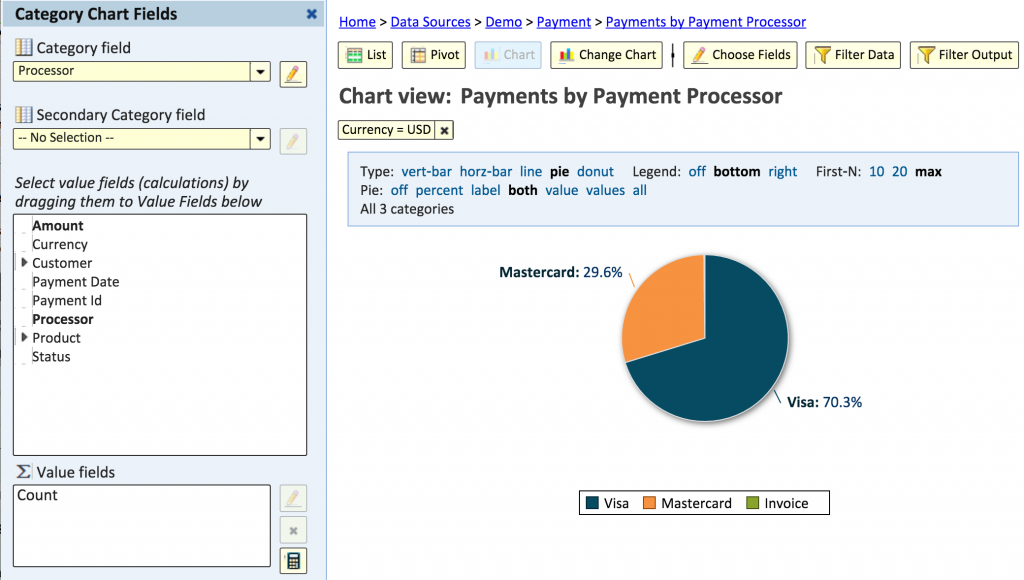
Task: Remove value field with the x icon
Action: (293, 530)
